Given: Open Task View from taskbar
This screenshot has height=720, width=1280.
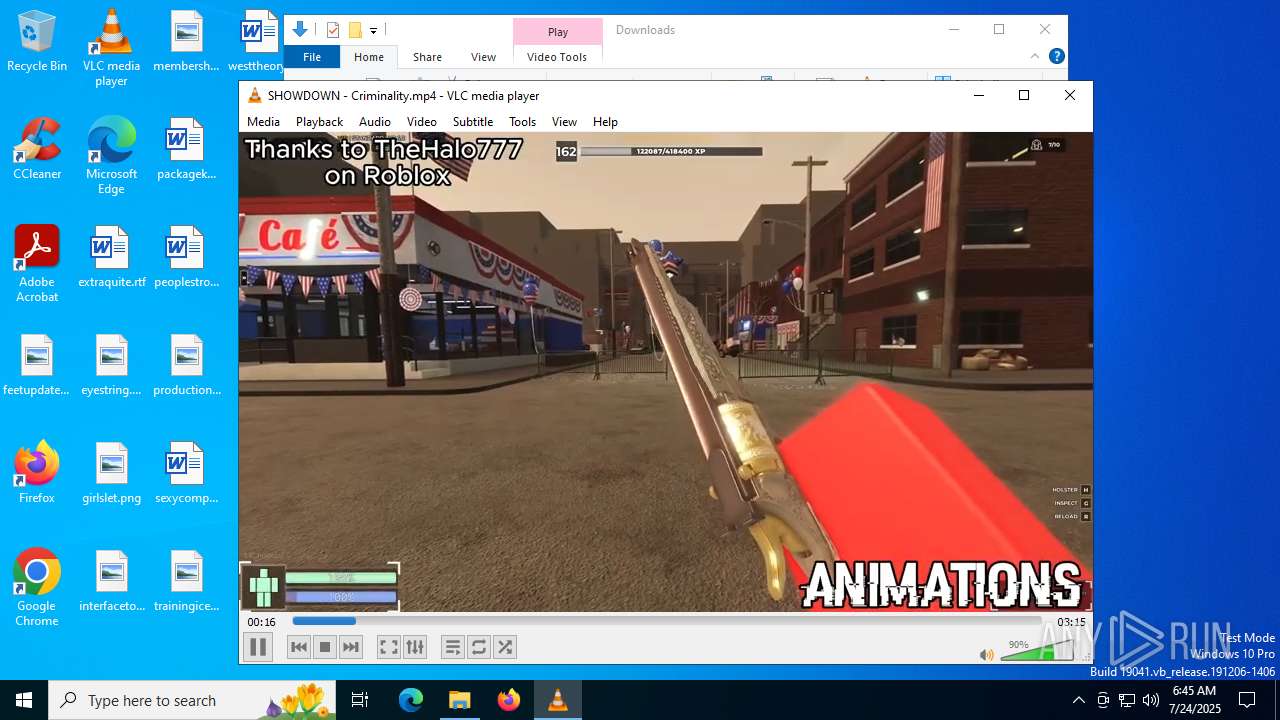Looking at the screenshot, I should coord(360,700).
